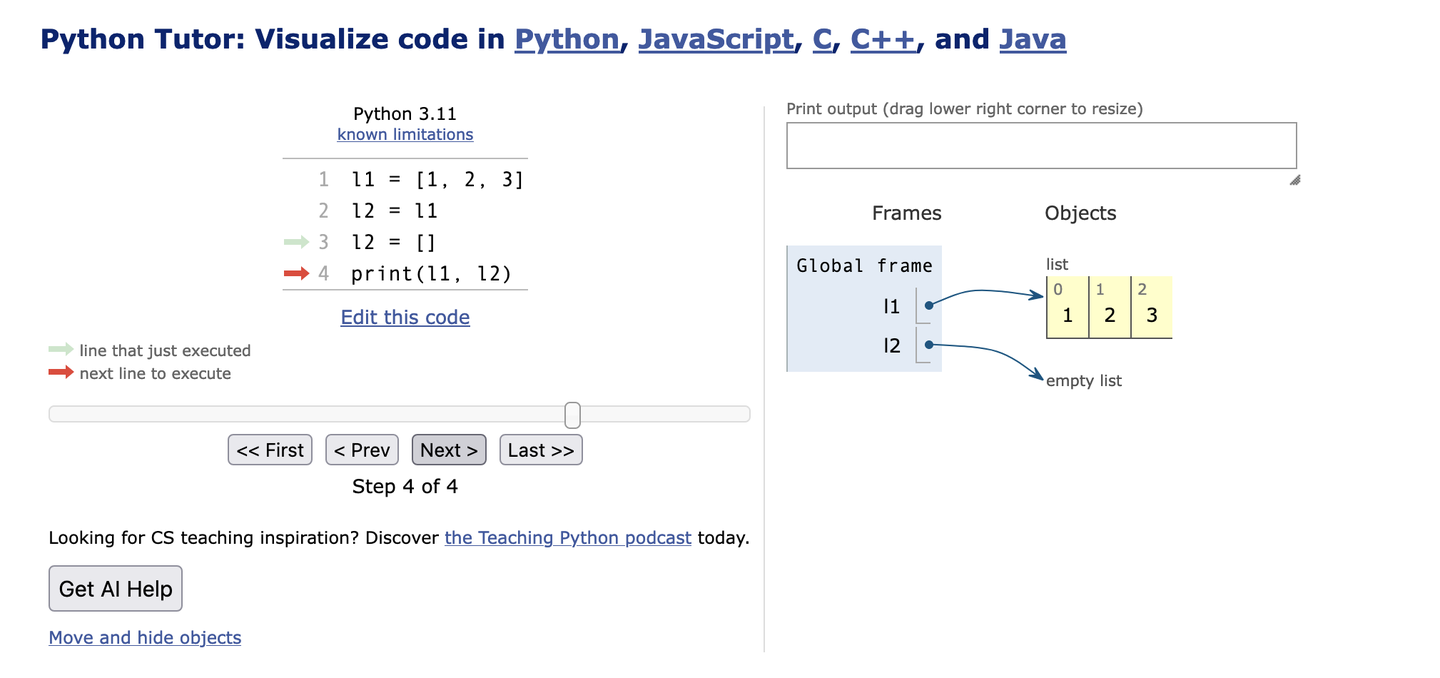Click the resize handle below the print output box
This screenshot has height=678, width=1440.
tap(1293, 179)
